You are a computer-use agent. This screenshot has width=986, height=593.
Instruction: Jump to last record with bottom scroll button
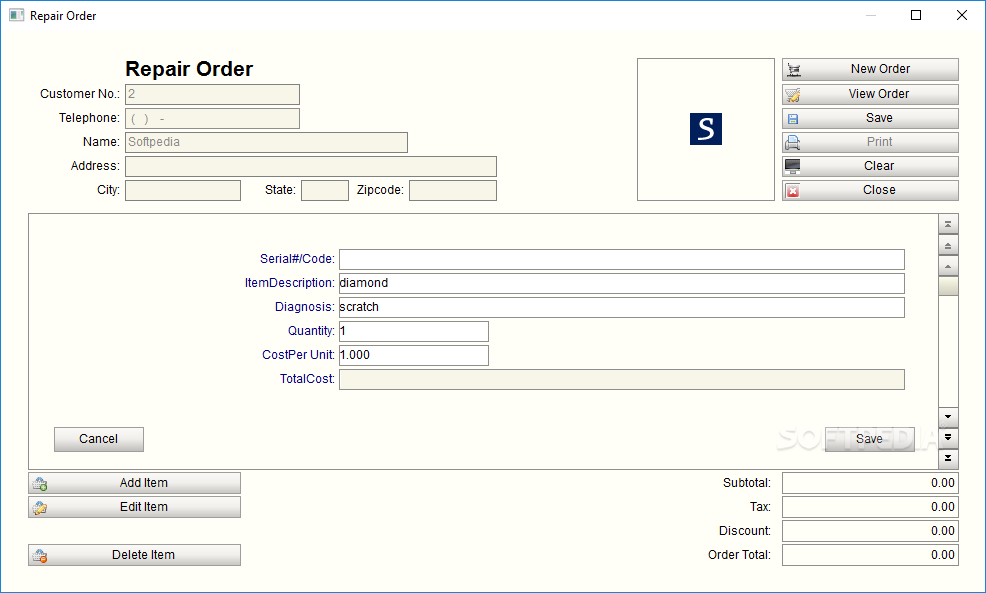tap(948, 458)
